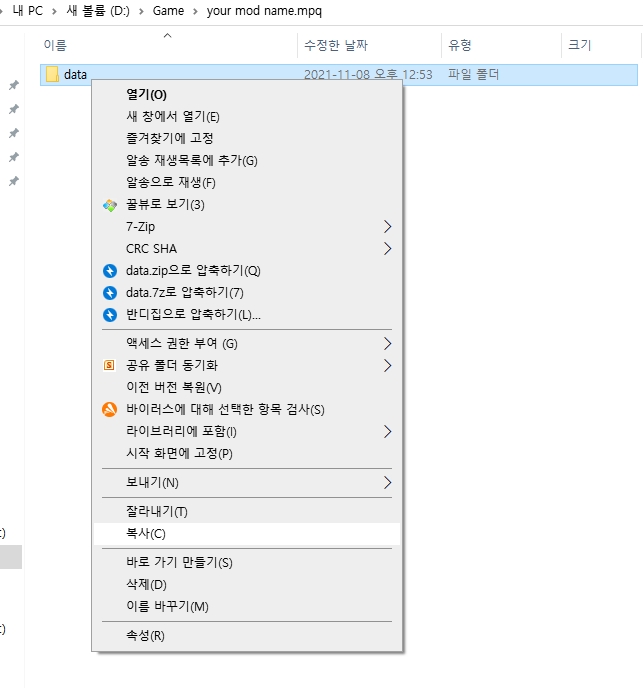Select 삭제(D) to delete folder
643x688 pixels.
(x=247, y=584)
